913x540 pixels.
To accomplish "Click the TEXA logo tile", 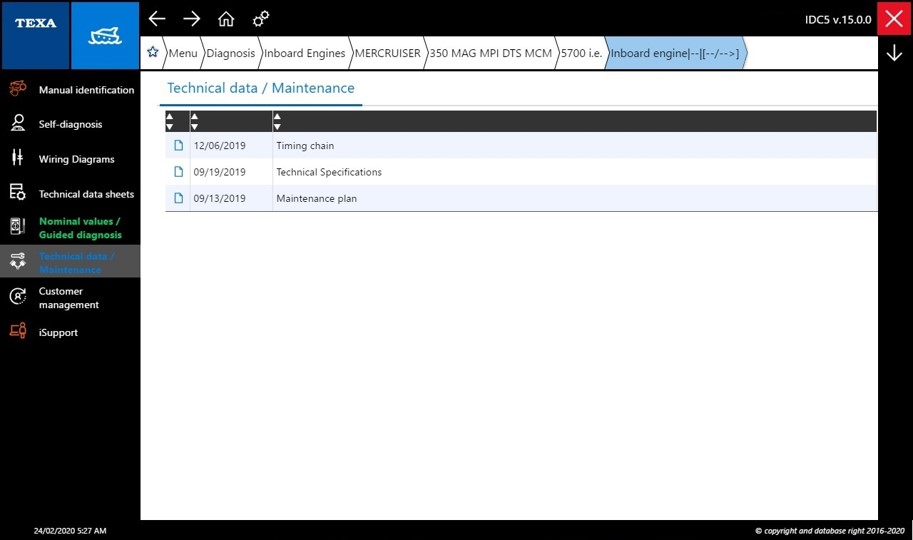I will (36, 35).
